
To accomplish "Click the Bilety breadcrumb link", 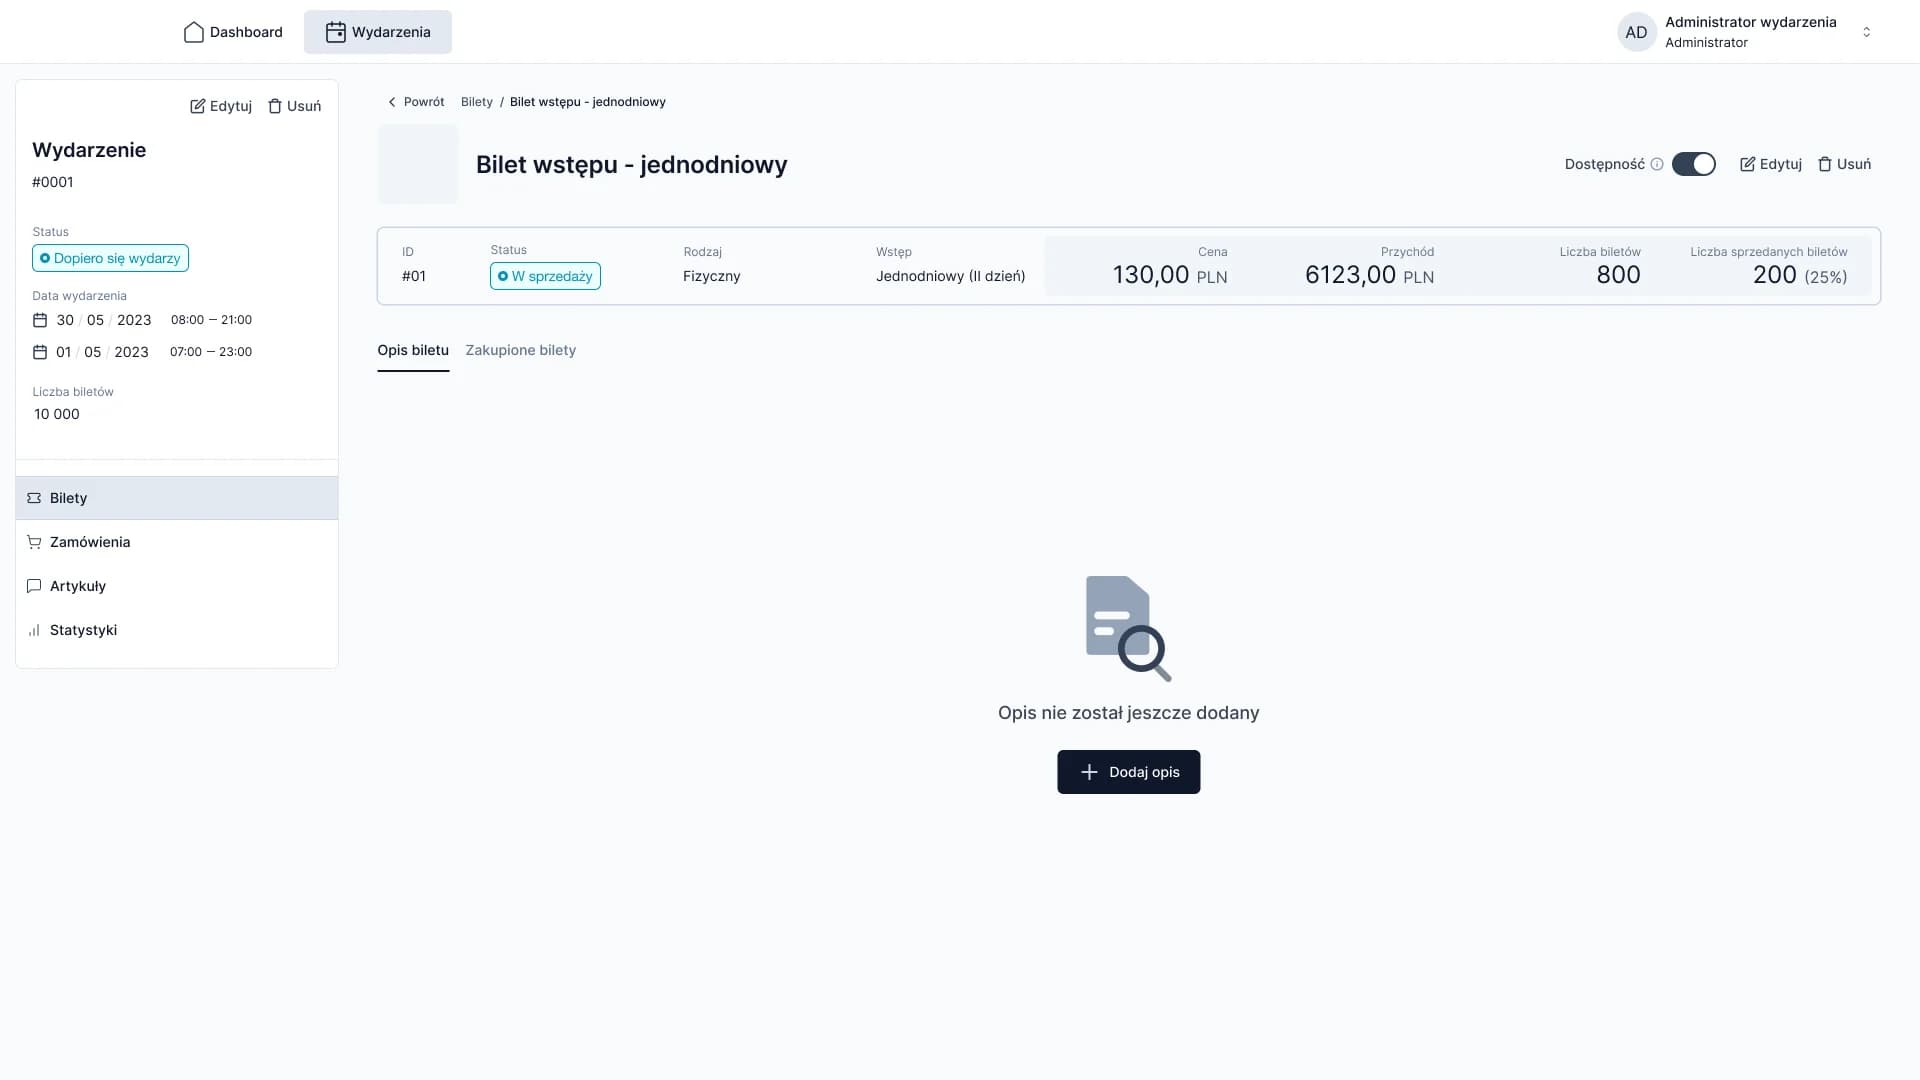I will [476, 102].
